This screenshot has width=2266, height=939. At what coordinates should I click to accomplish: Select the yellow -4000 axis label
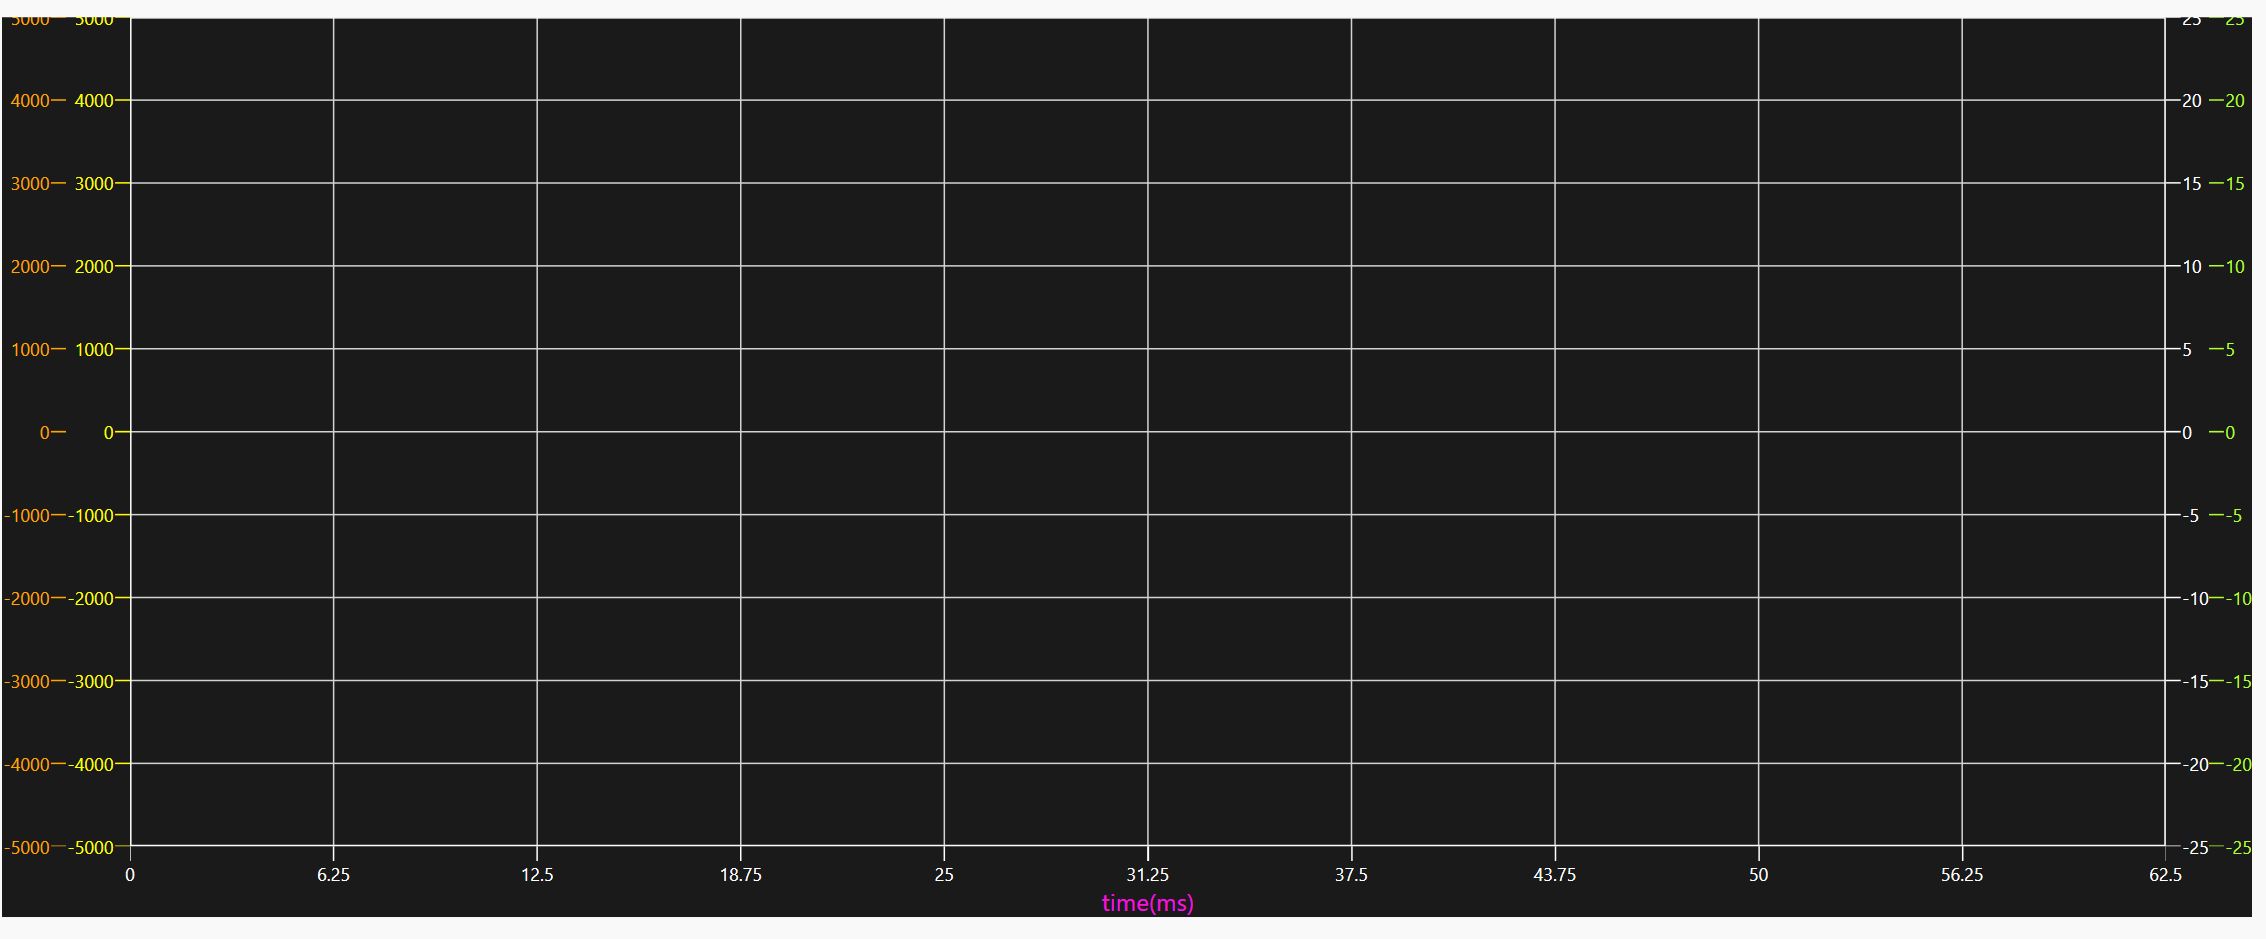coord(91,765)
